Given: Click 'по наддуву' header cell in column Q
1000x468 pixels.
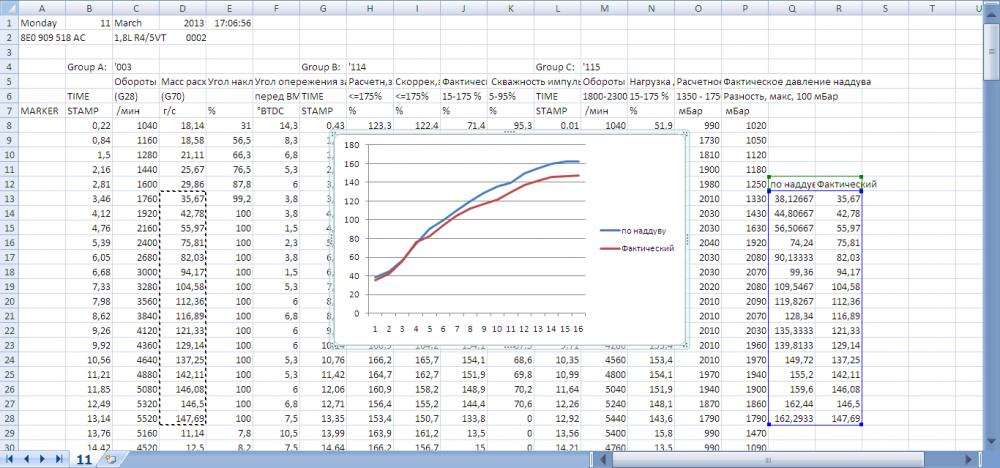Looking at the screenshot, I should point(792,184).
